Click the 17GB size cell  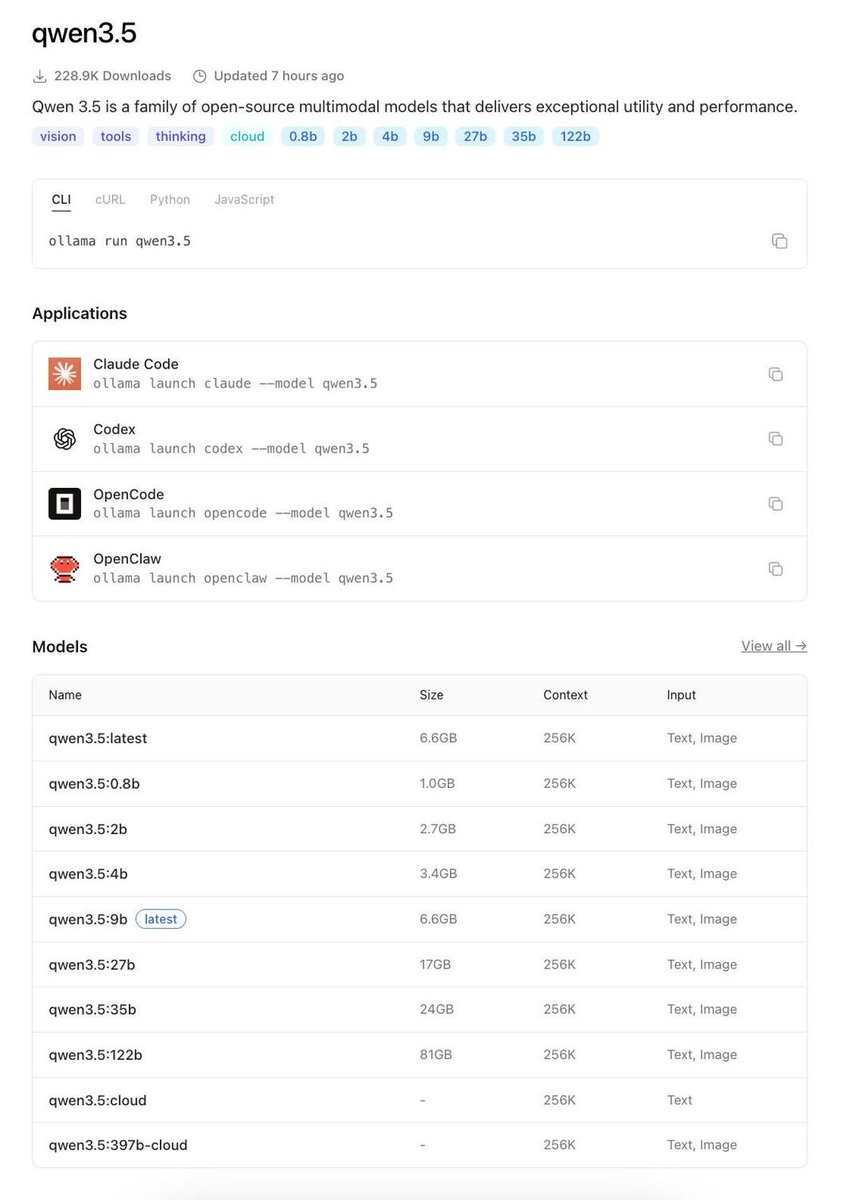pos(435,965)
